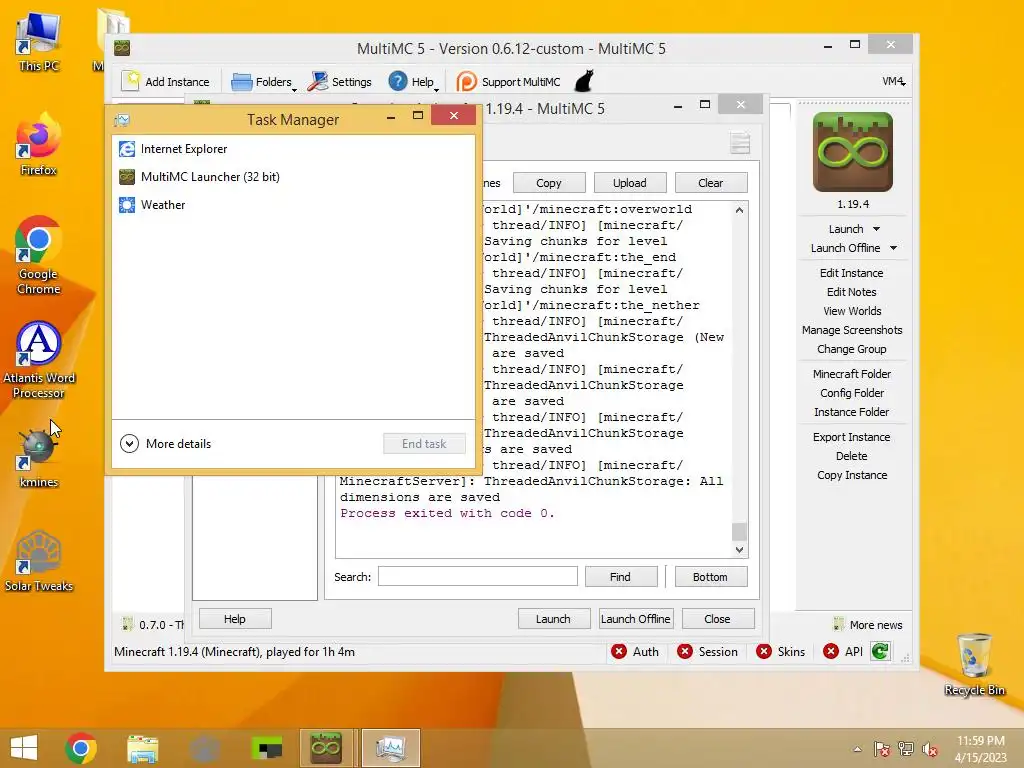Open the Add Instance toolbar button
The image size is (1024, 768).
(x=166, y=82)
